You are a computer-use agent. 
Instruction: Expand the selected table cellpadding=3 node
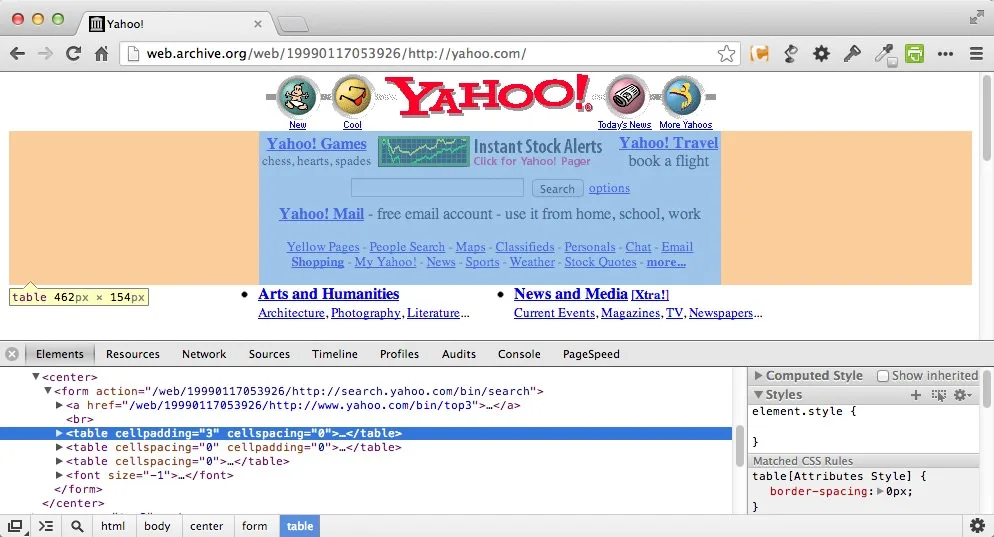click(59, 433)
